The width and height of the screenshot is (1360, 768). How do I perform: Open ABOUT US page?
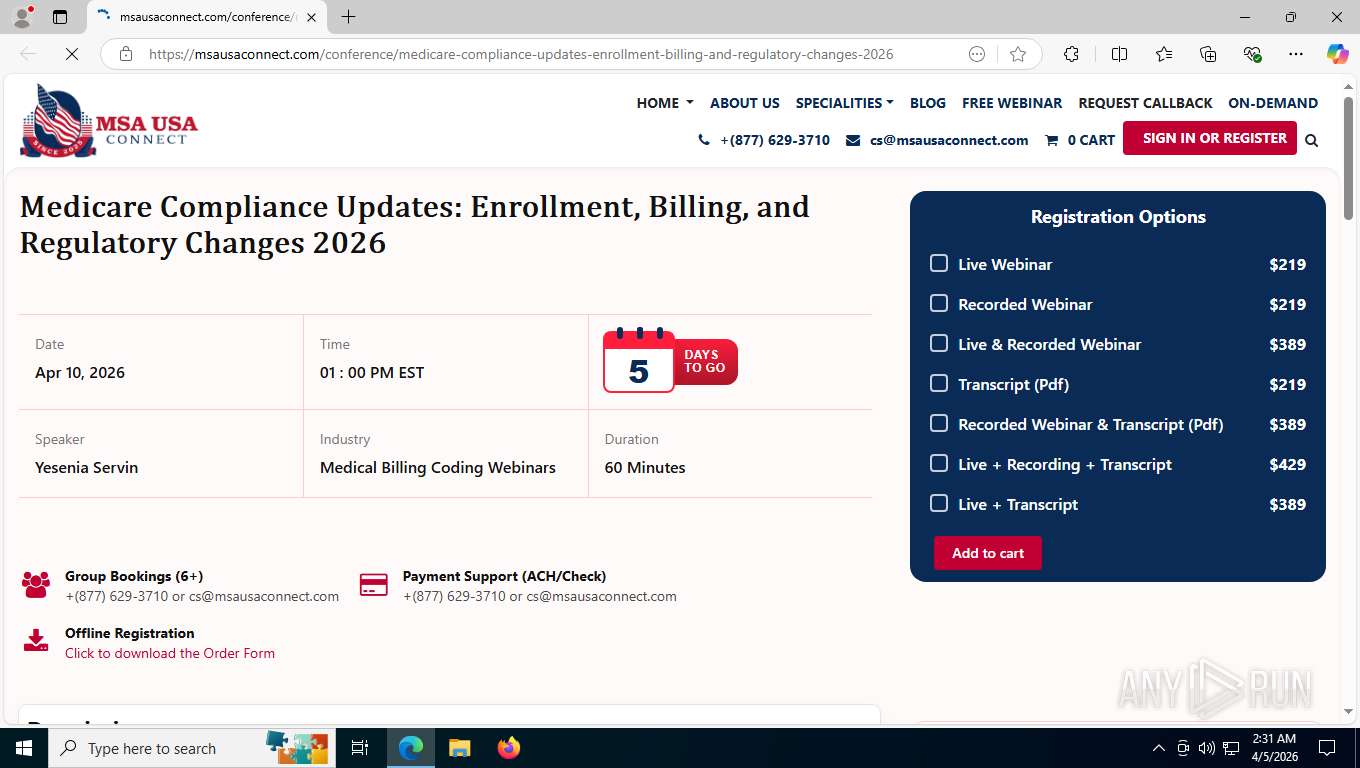[745, 103]
